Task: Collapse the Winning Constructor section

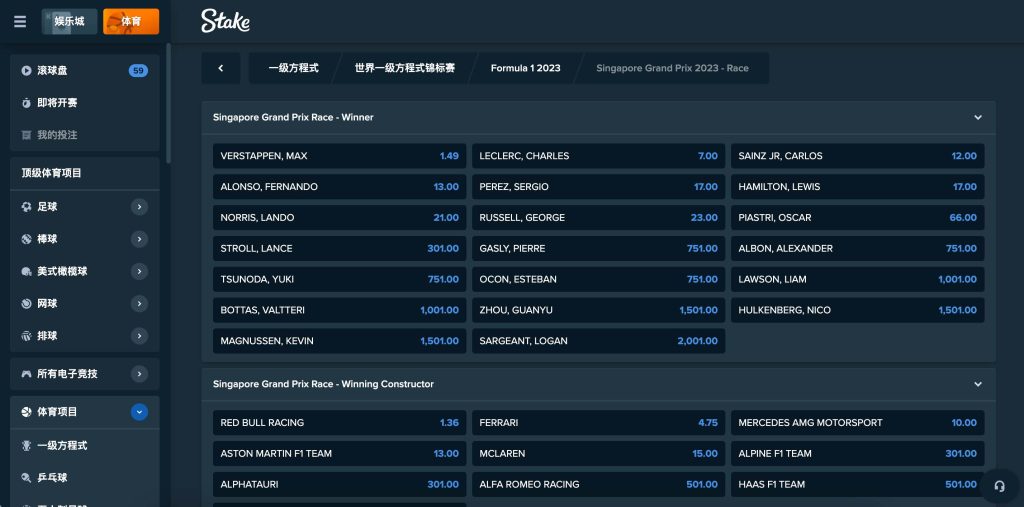Action: [978, 384]
